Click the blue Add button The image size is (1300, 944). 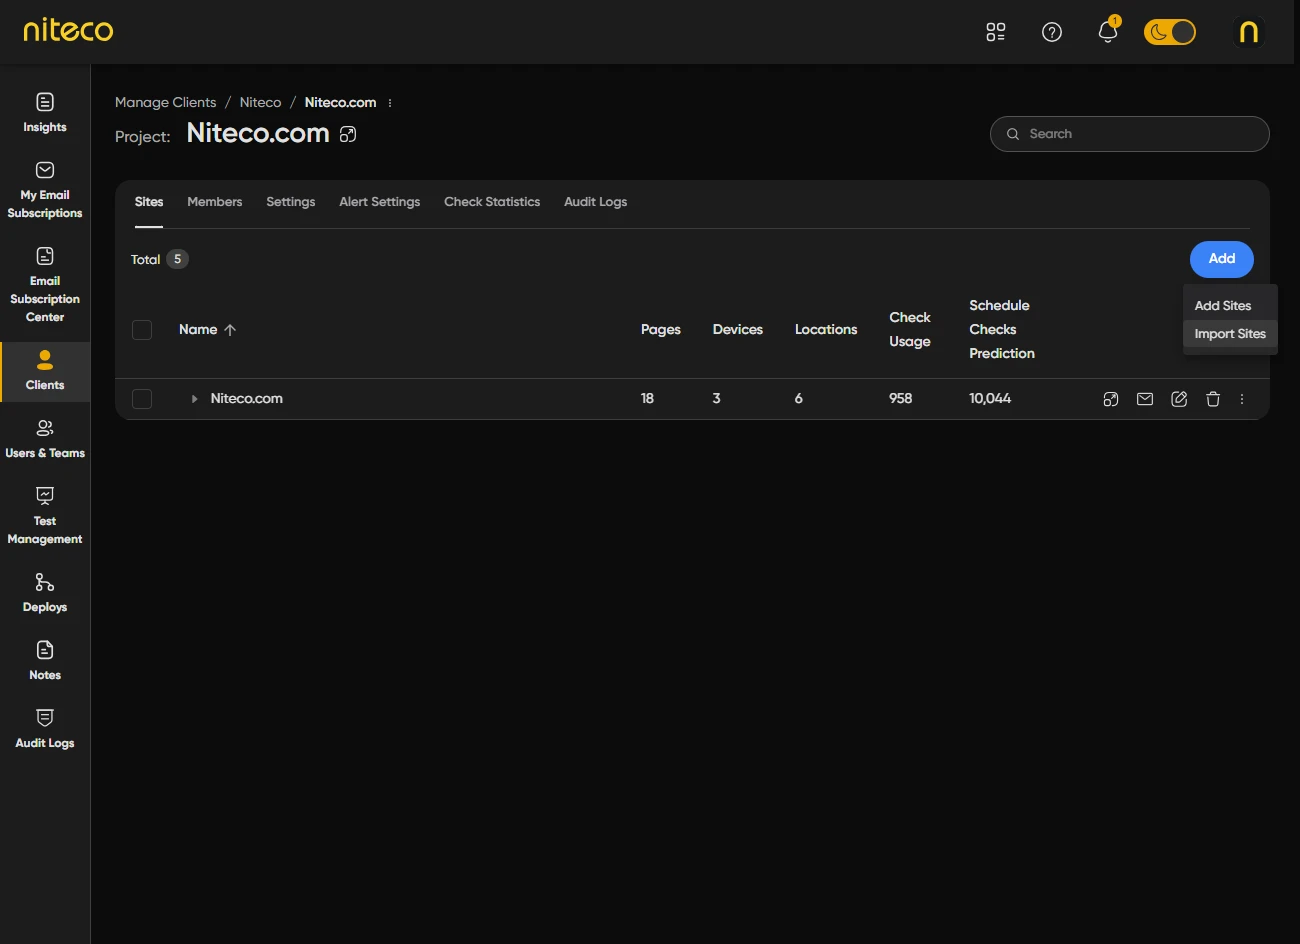(1222, 259)
